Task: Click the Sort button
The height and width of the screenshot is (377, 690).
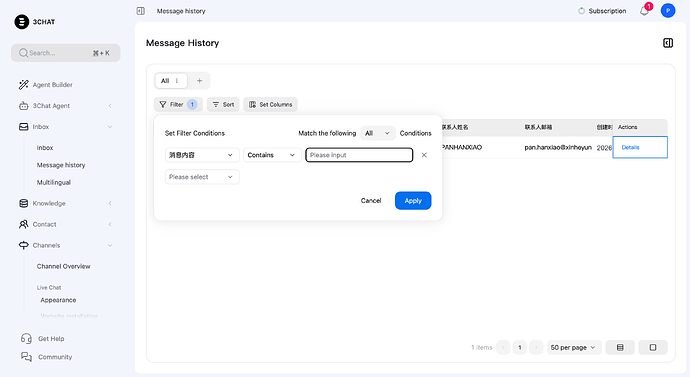Action: coord(223,104)
